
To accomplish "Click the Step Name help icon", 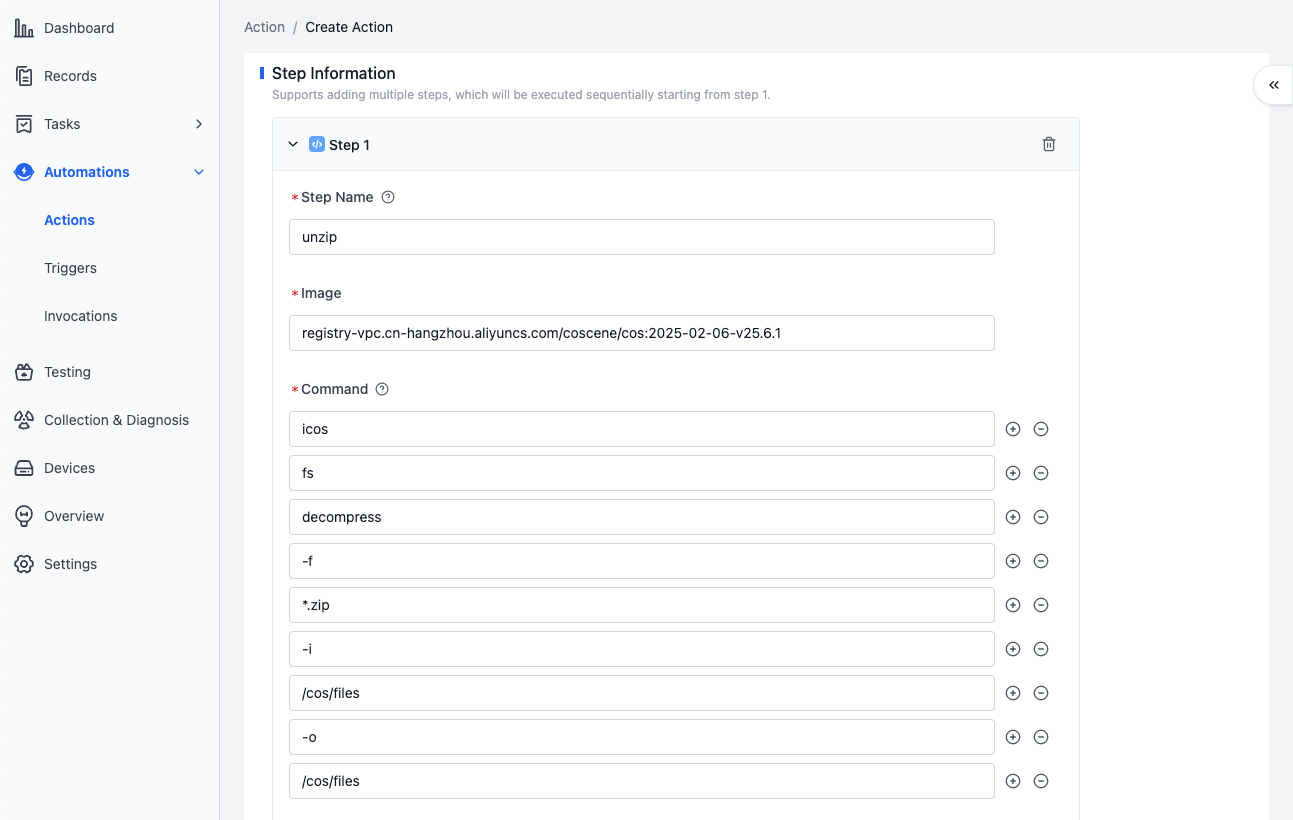I will [x=388, y=197].
